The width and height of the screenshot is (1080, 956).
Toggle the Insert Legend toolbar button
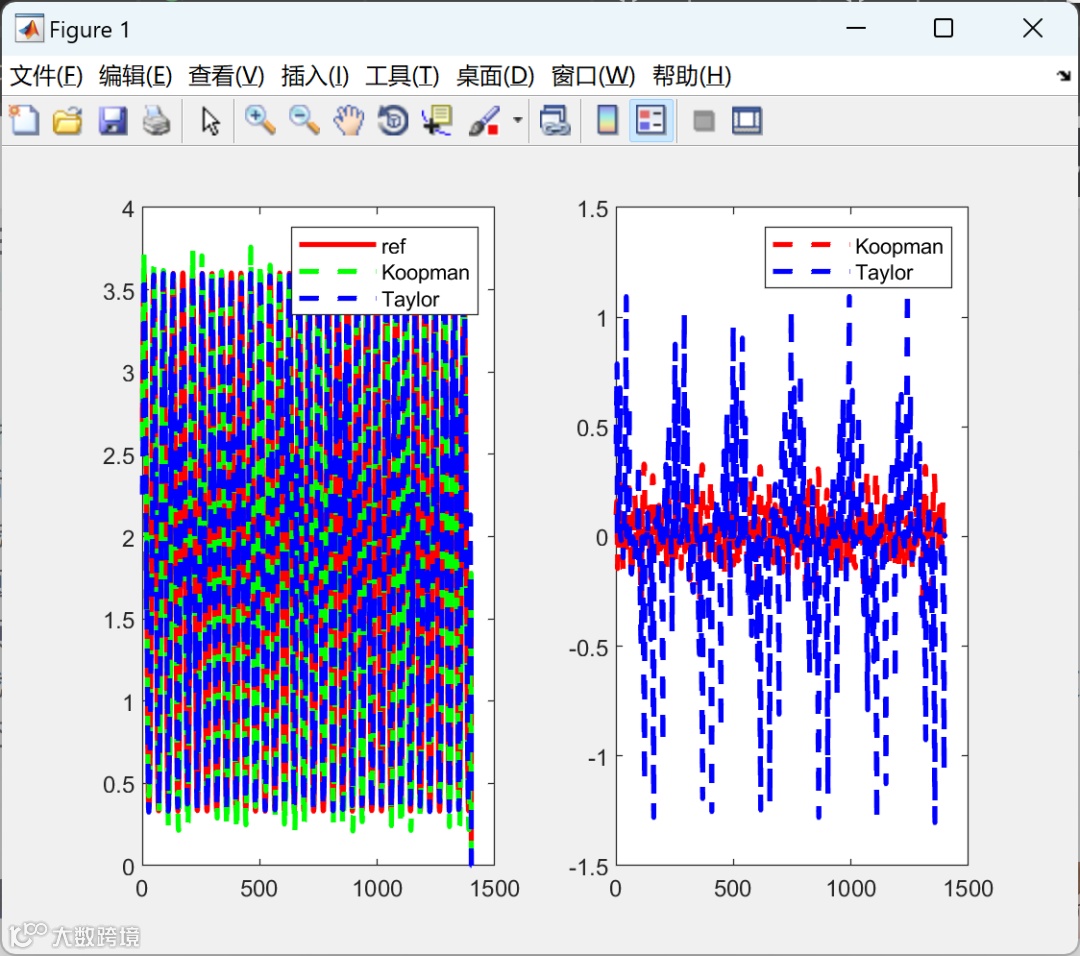click(x=651, y=121)
